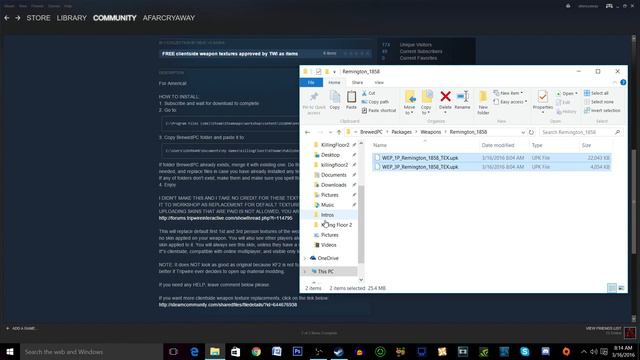This screenshot has height=360, width=640.
Task: Open Steam LIBRARY section
Action: click(72, 18)
